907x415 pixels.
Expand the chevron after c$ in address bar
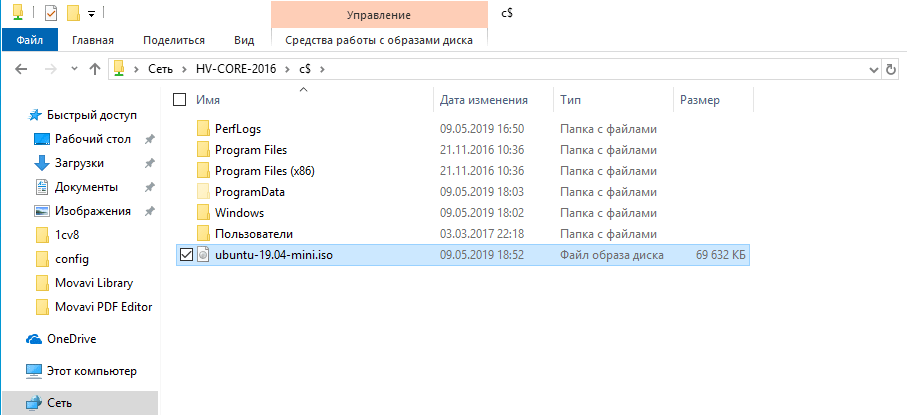[x=323, y=69]
